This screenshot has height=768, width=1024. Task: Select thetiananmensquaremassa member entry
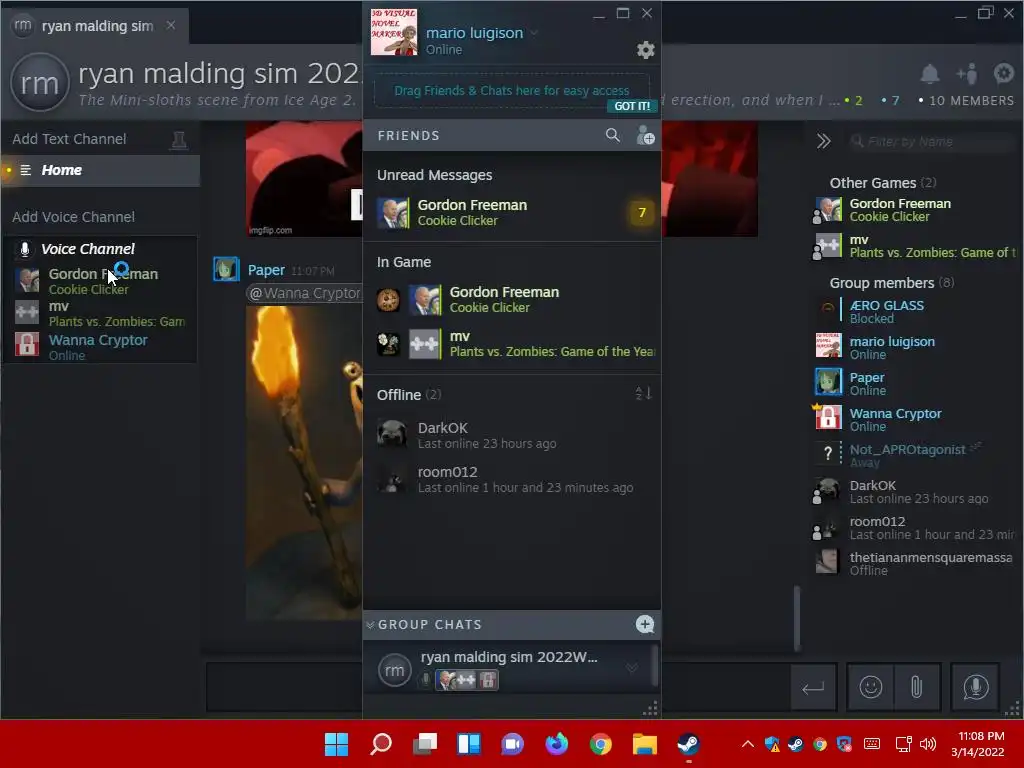(914, 563)
